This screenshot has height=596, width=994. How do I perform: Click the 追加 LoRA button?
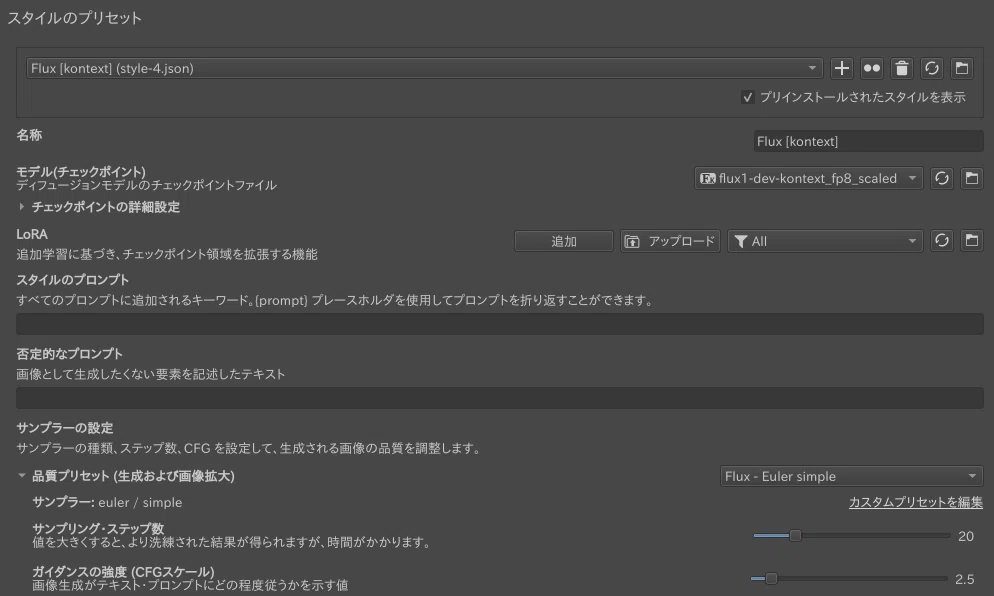click(x=564, y=241)
